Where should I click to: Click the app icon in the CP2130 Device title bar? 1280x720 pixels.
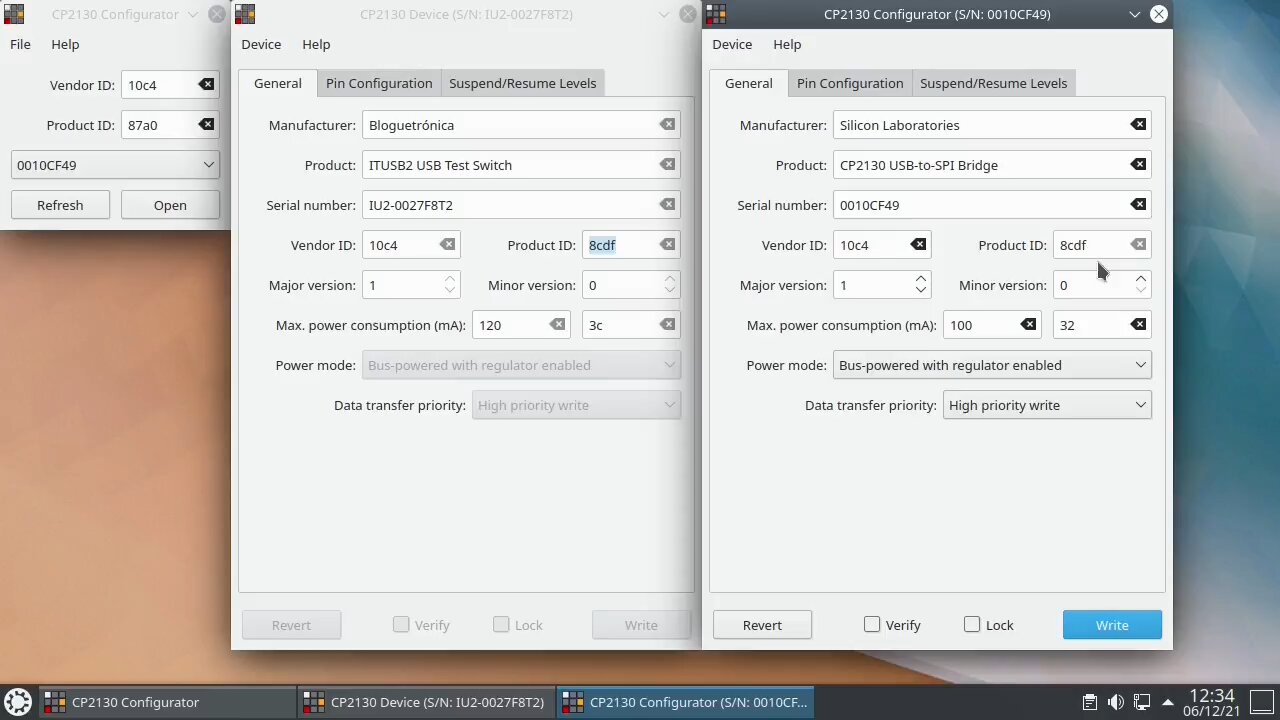pyautogui.click(x=245, y=14)
